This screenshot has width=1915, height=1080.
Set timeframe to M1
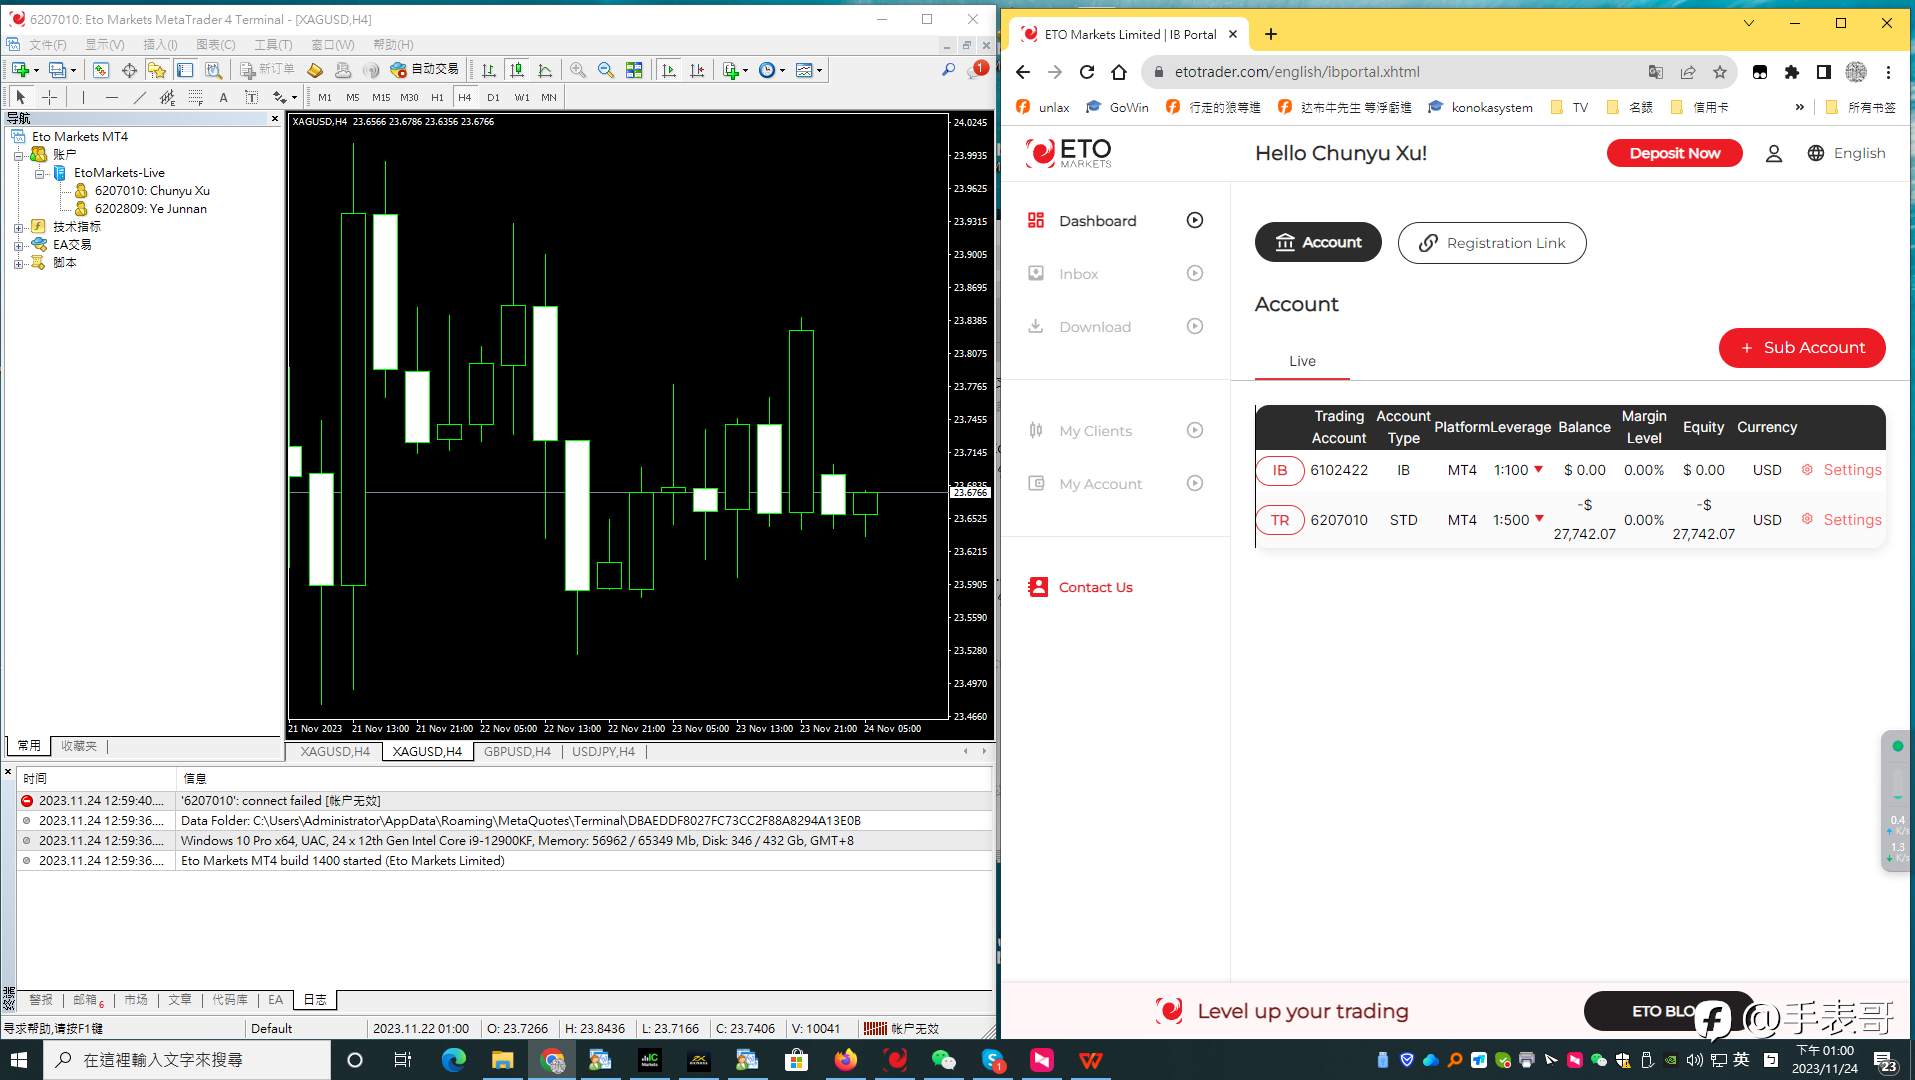325,97
